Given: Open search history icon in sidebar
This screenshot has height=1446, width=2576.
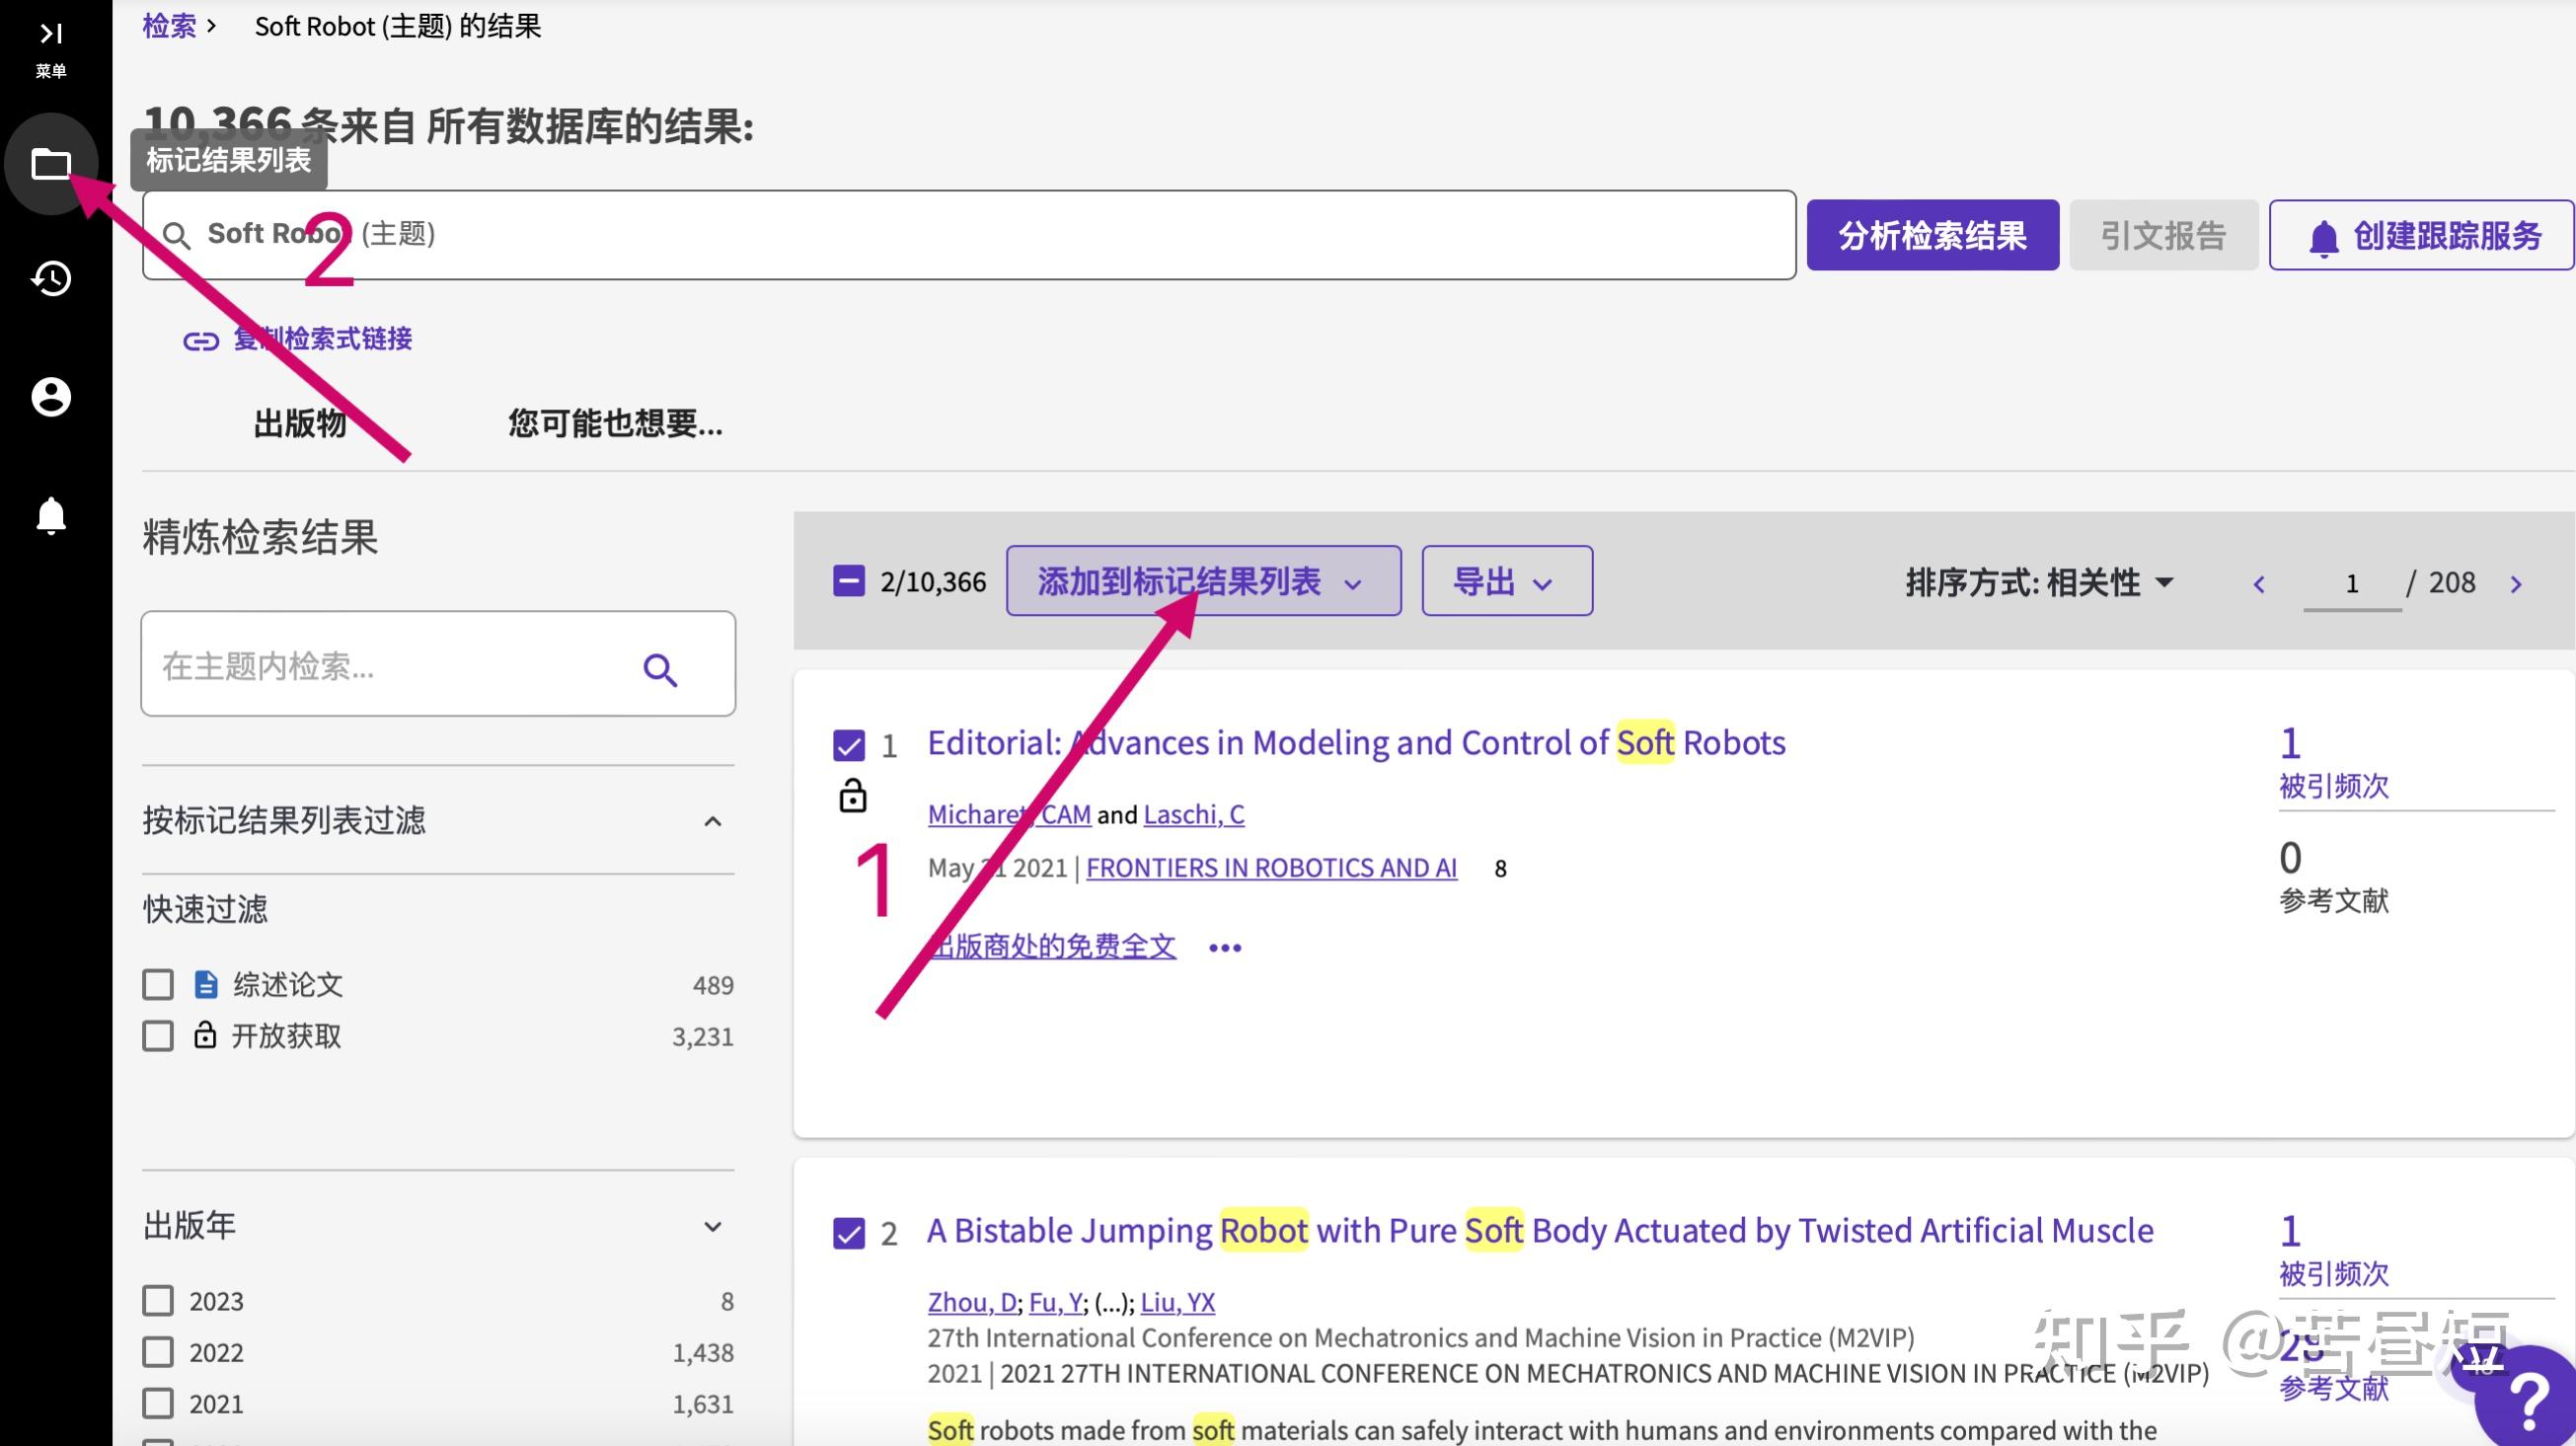Looking at the screenshot, I should [50, 278].
